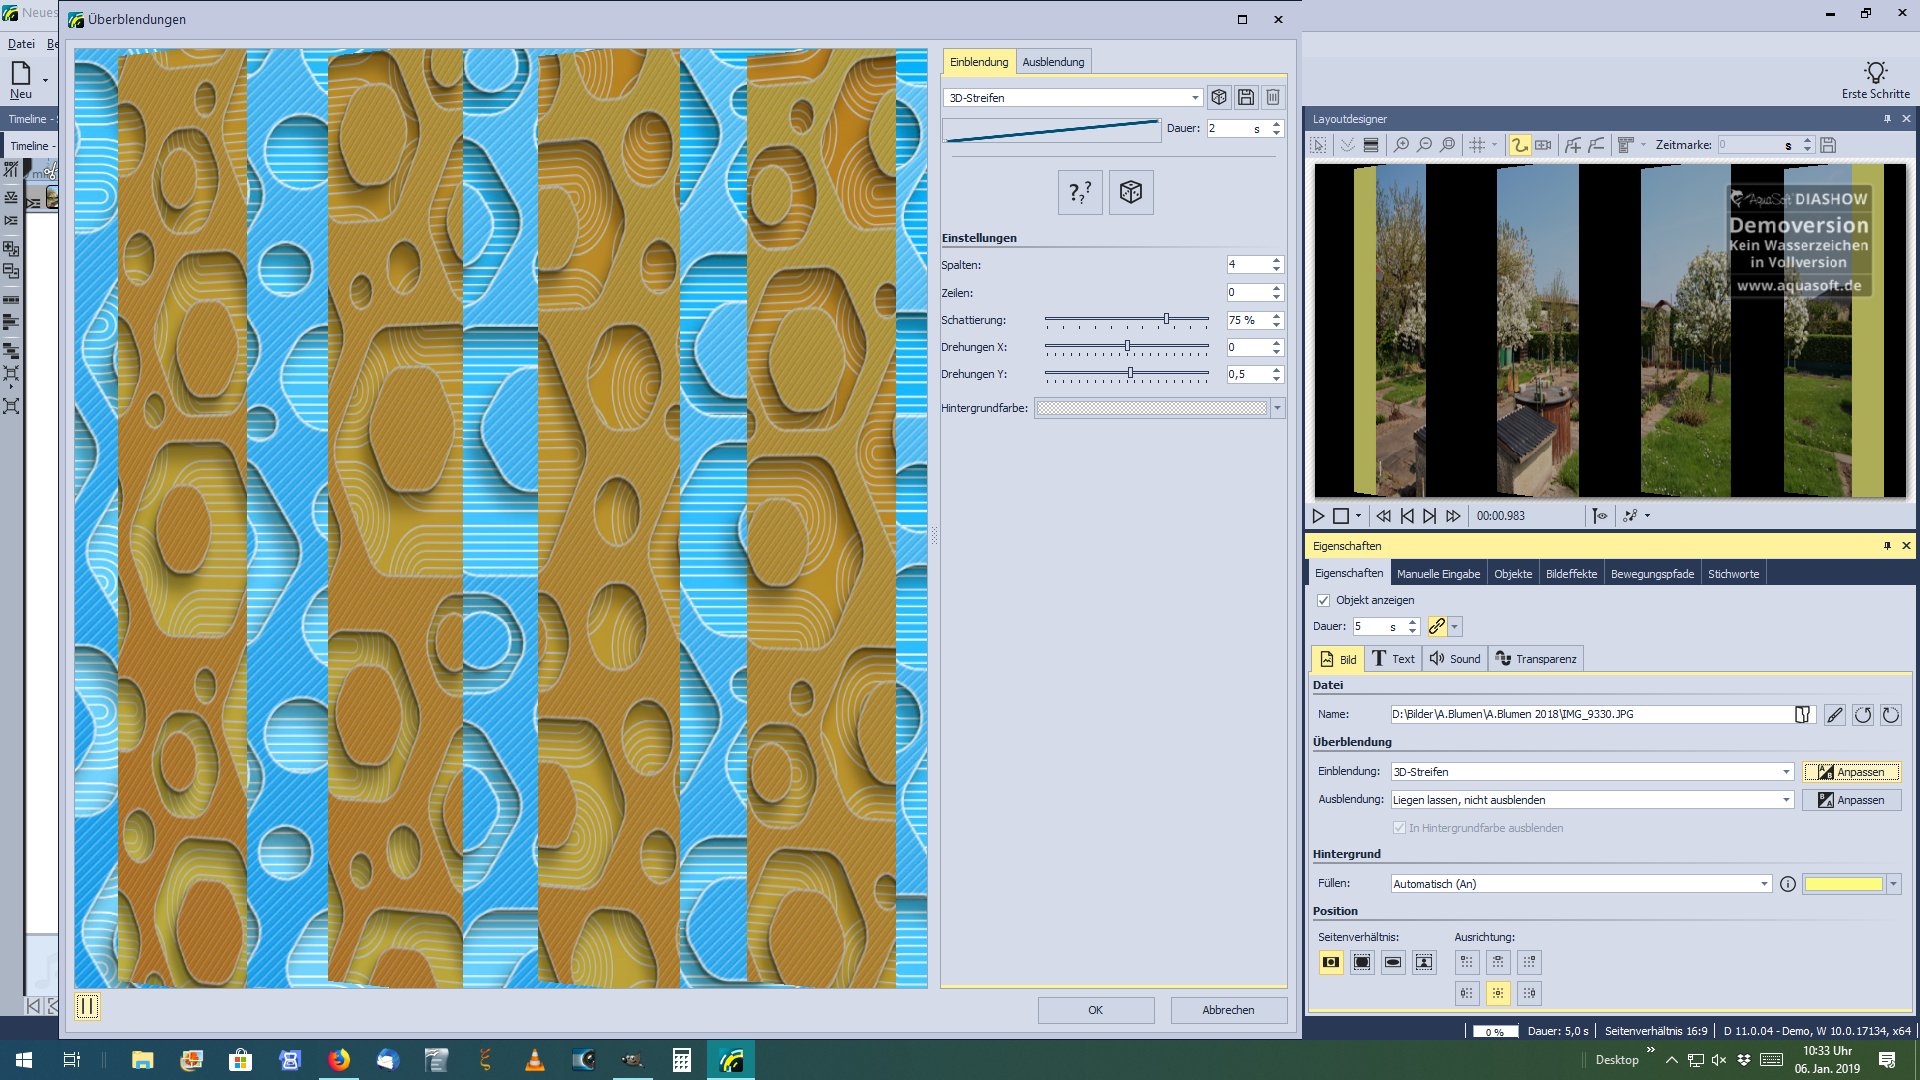Toggle the duration link chain button
The height and width of the screenshot is (1080, 1920).
(1437, 626)
